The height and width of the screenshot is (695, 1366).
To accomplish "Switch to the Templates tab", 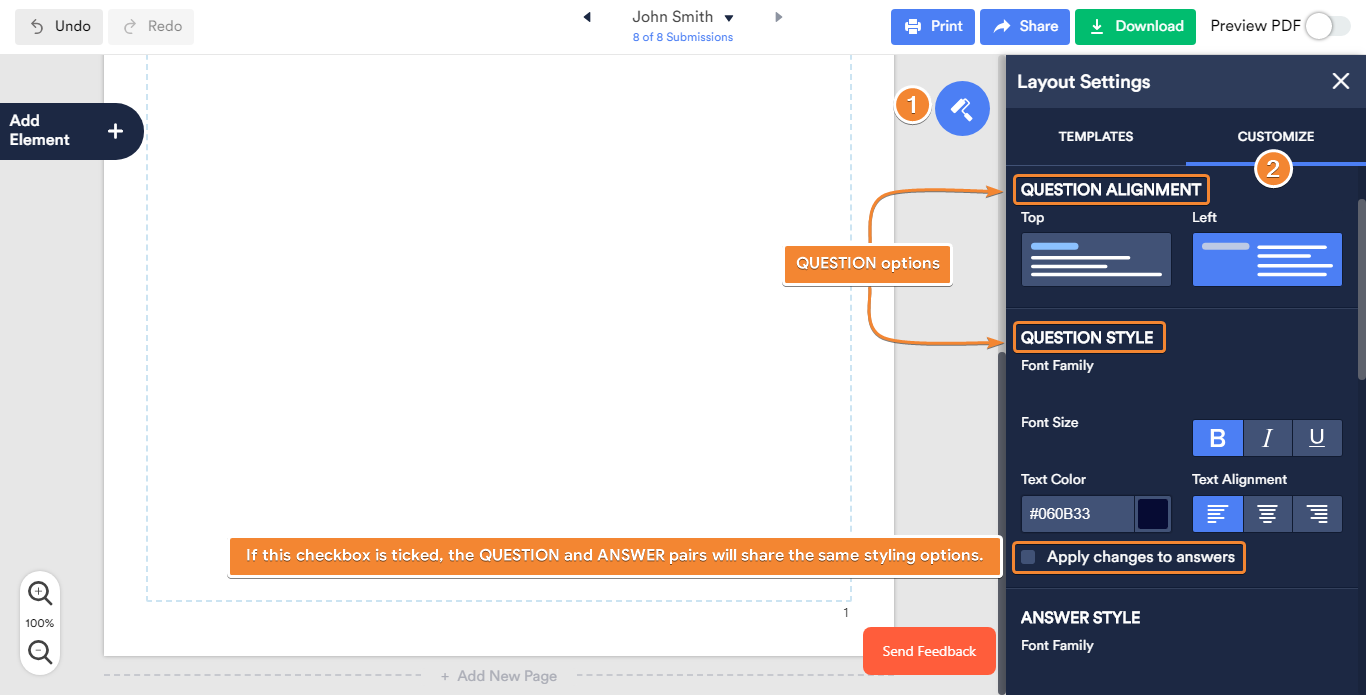I will point(1095,137).
